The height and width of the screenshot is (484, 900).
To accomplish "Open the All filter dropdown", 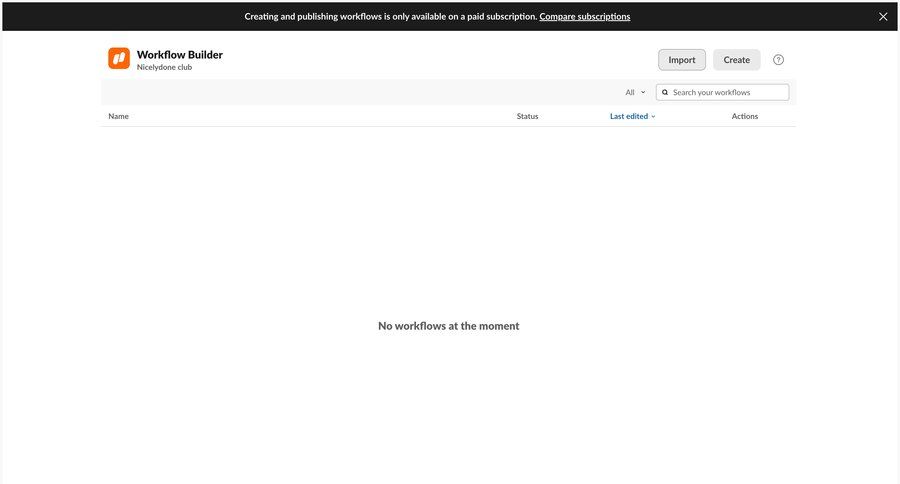I will 635,92.
